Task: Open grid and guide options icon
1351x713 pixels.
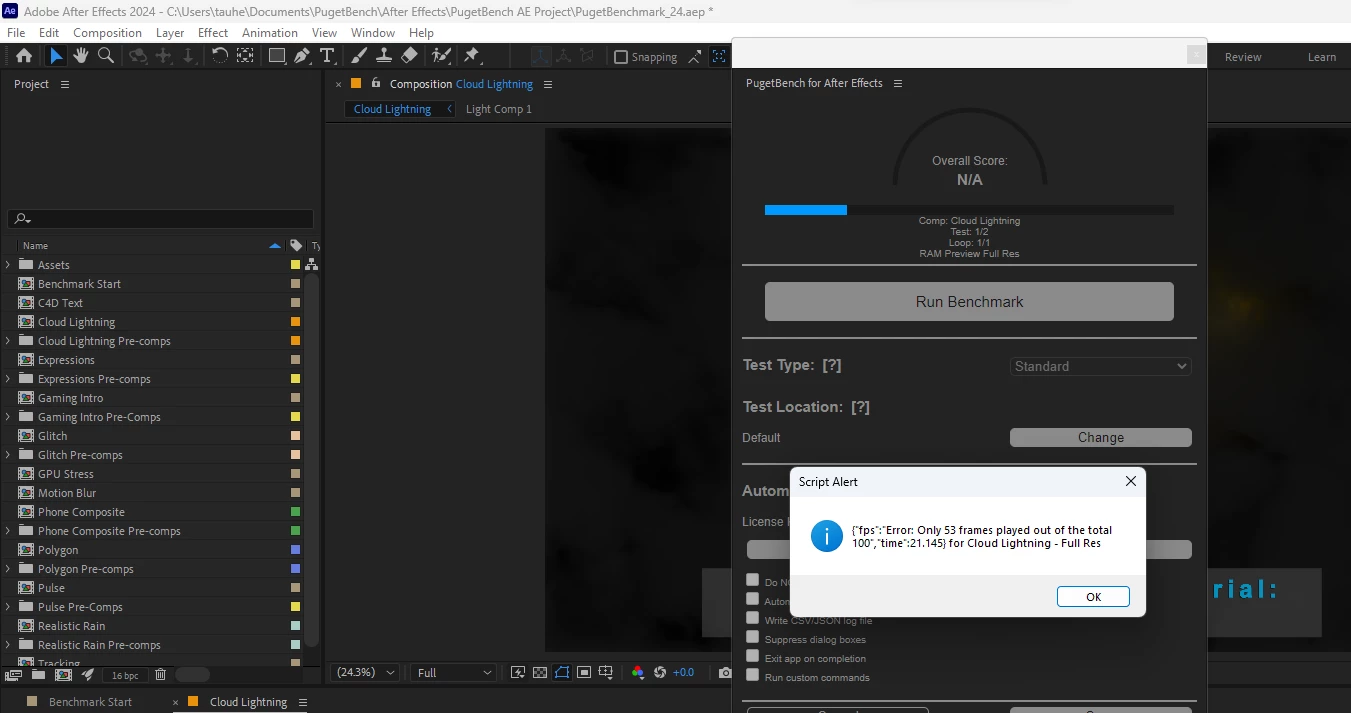Action: [x=606, y=673]
